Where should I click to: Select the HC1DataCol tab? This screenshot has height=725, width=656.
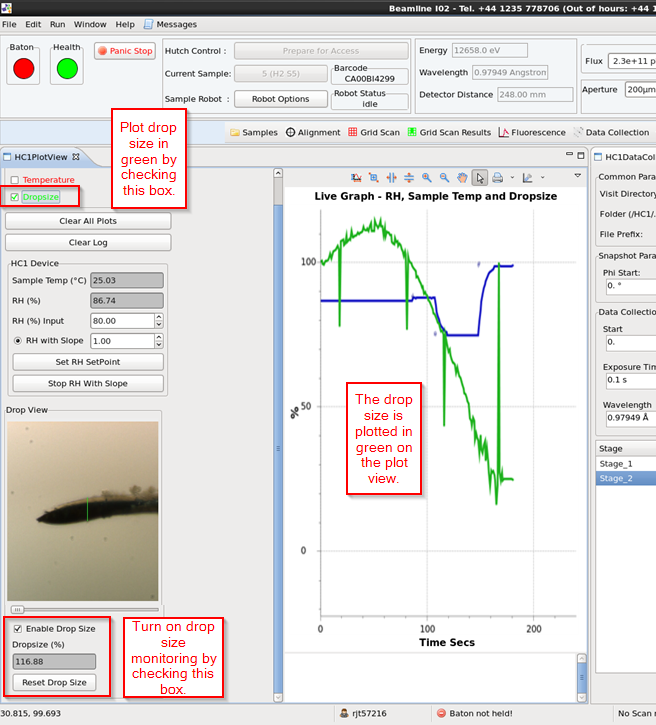pyautogui.click(x=625, y=157)
